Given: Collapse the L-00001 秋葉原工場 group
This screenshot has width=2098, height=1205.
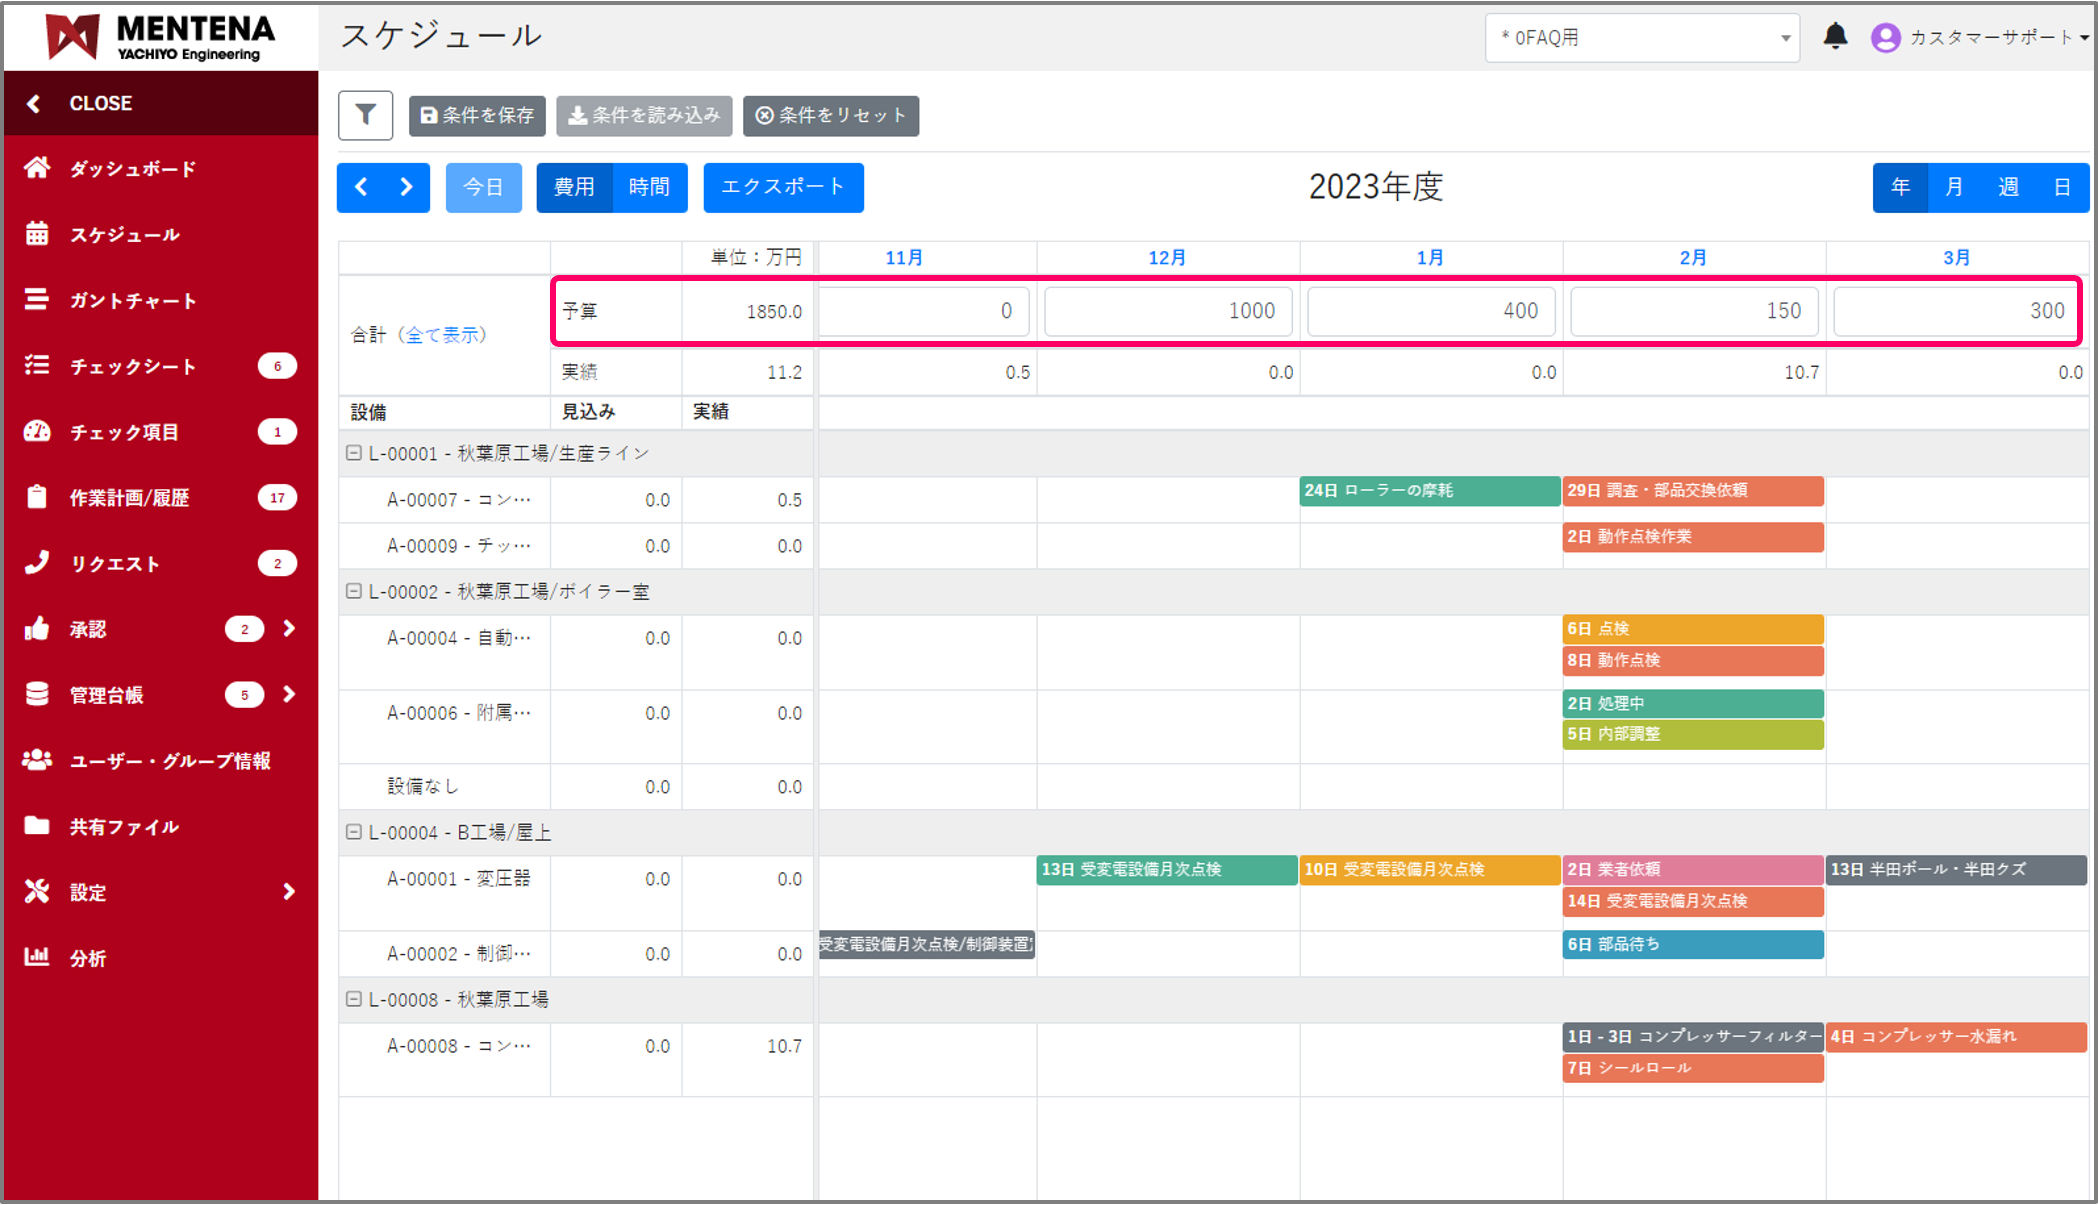Looking at the screenshot, I should click(353, 453).
